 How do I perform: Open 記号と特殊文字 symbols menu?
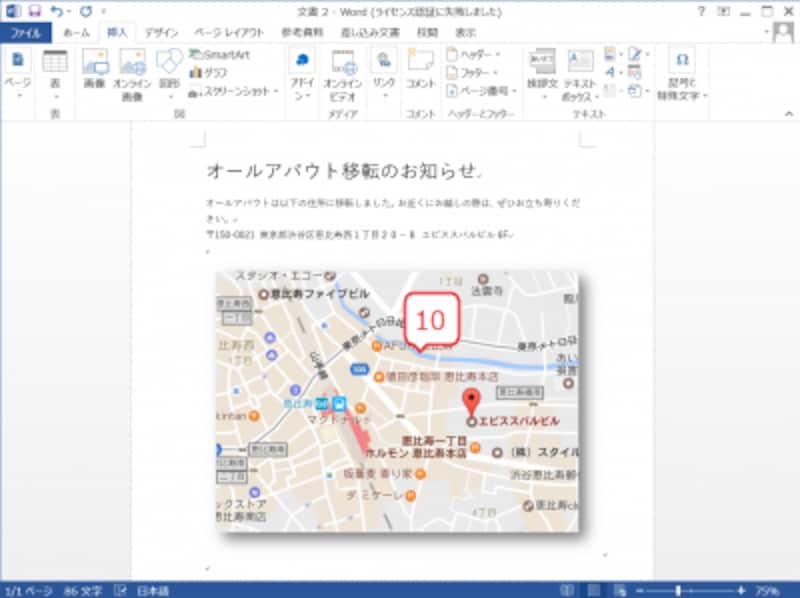(x=682, y=75)
